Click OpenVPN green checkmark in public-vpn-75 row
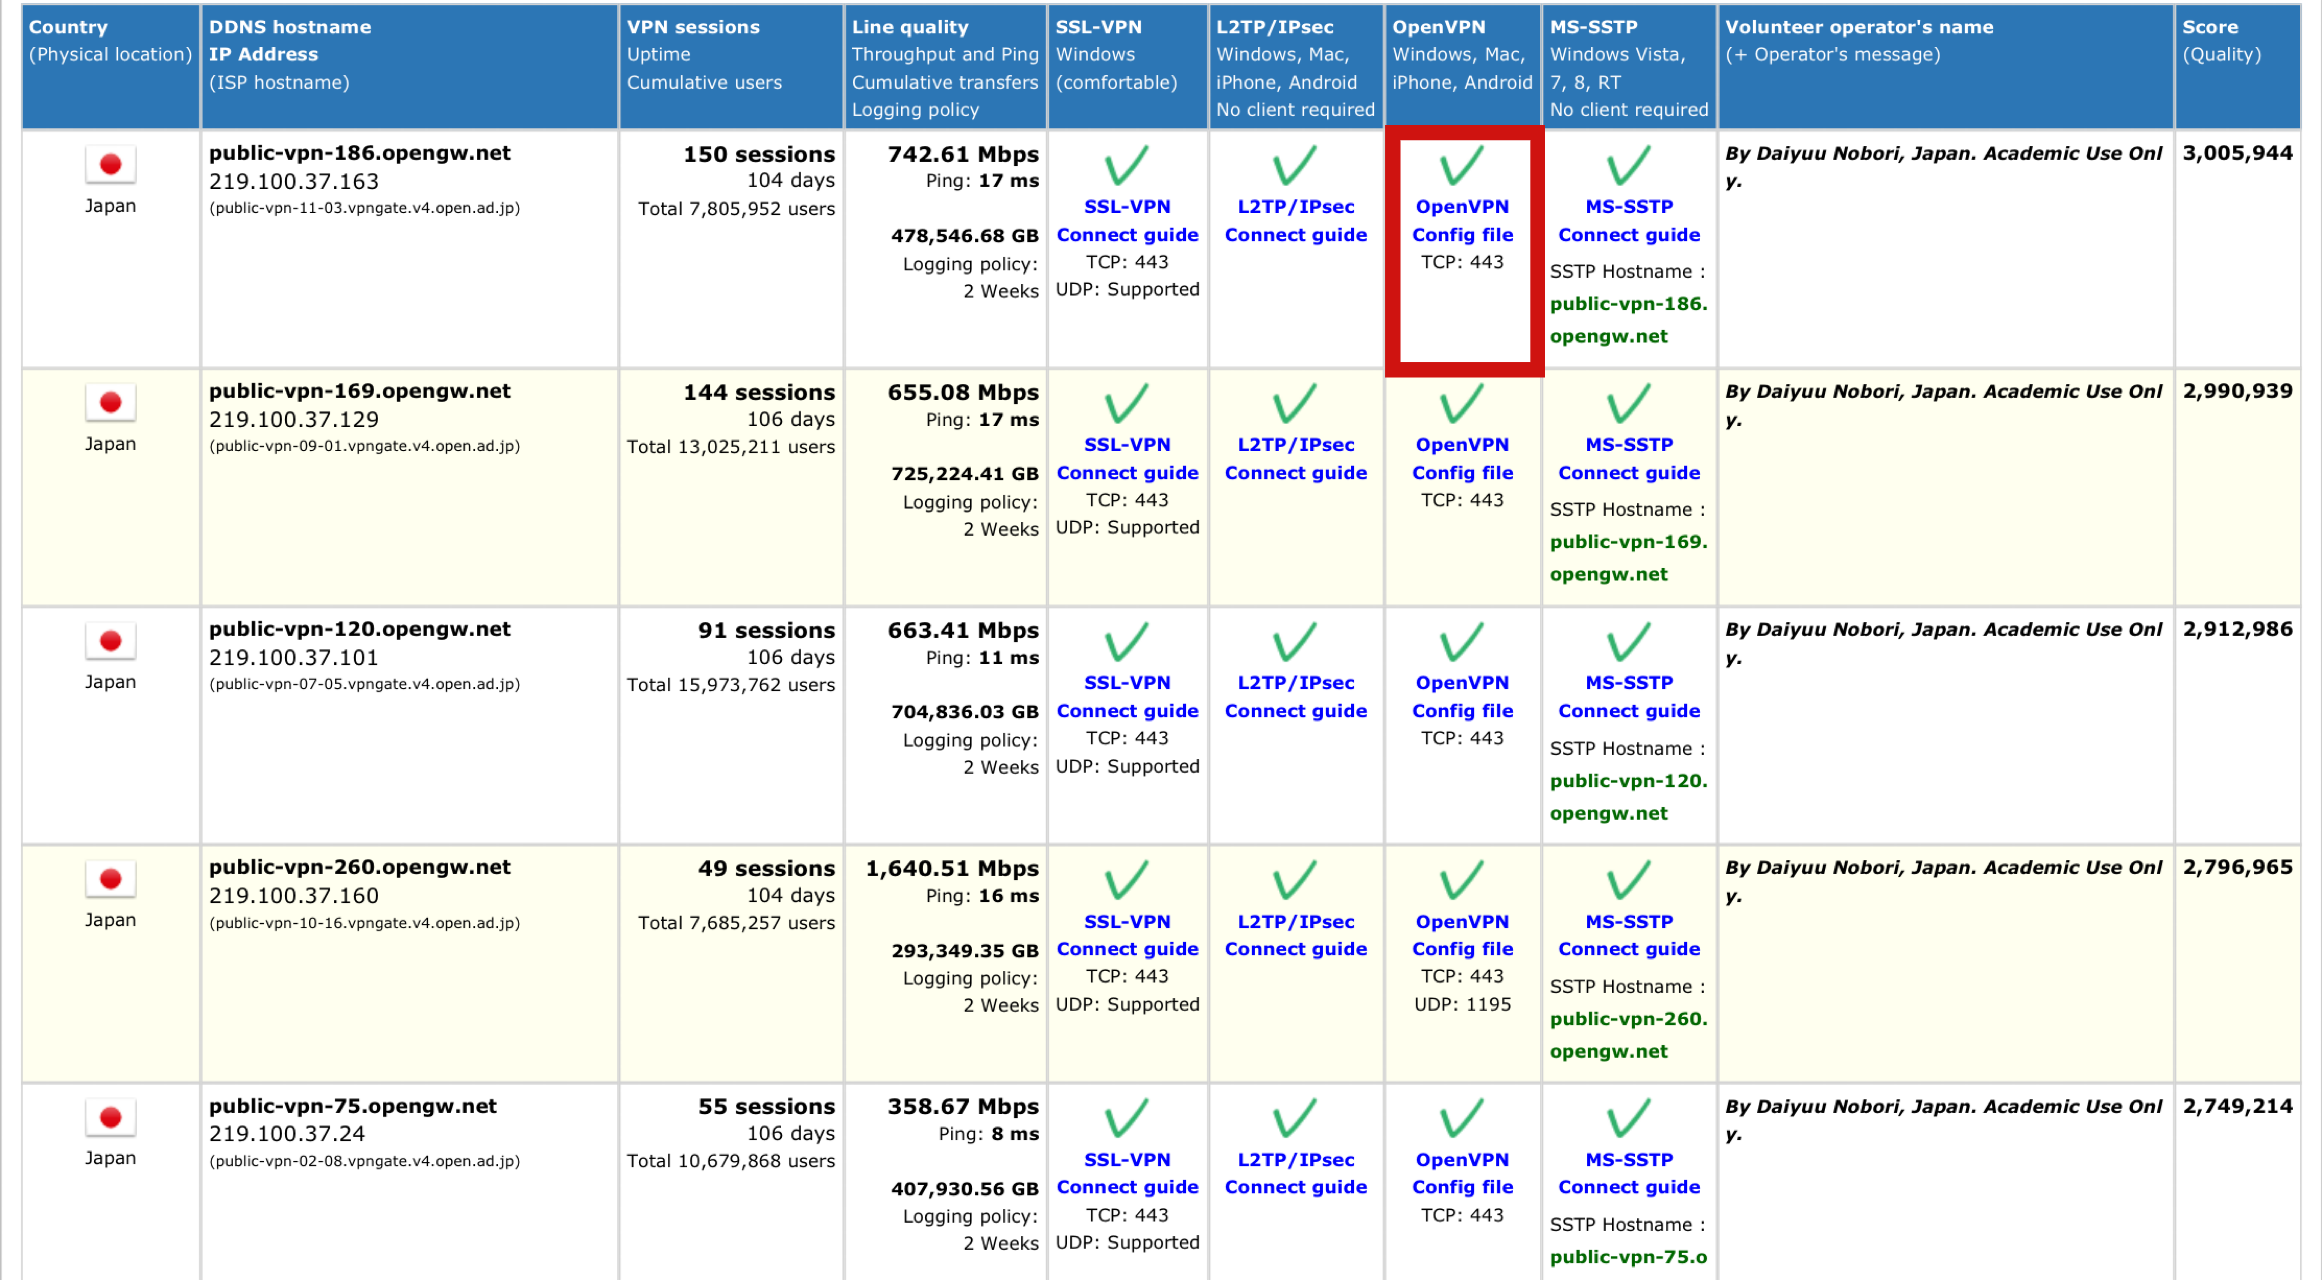 click(1462, 1119)
